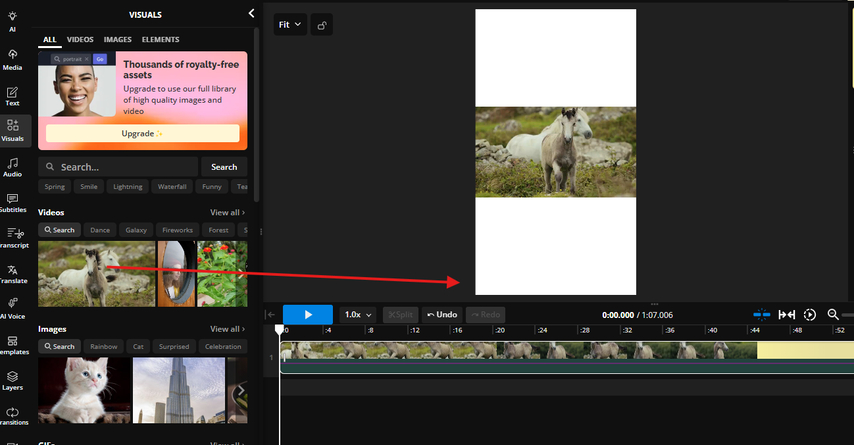Select the Dance video tag
This screenshot has width=854, height=445.
coord(100,230)
